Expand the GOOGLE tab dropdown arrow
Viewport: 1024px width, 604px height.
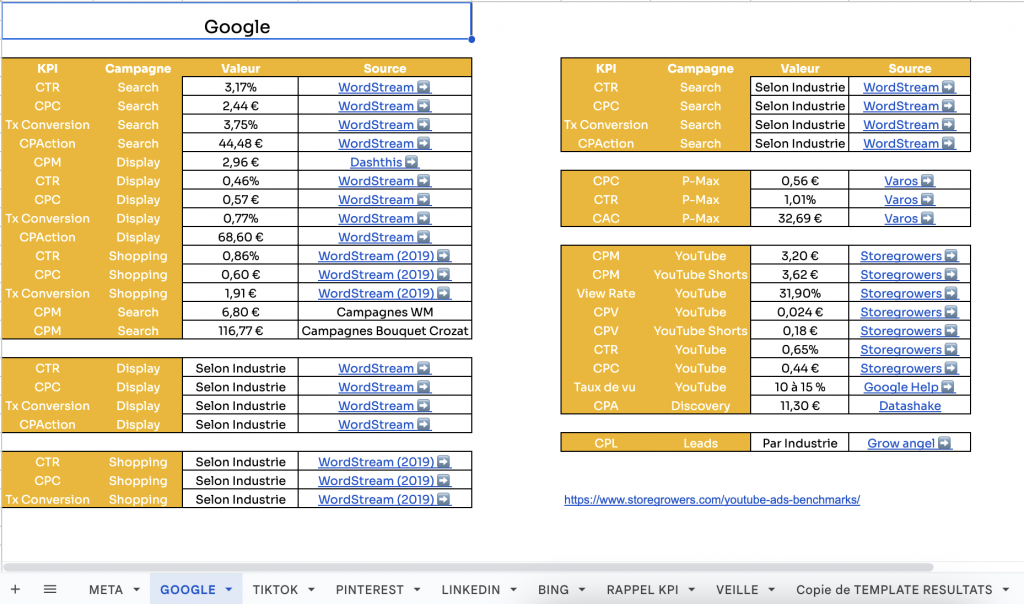(x=228, y=590)
